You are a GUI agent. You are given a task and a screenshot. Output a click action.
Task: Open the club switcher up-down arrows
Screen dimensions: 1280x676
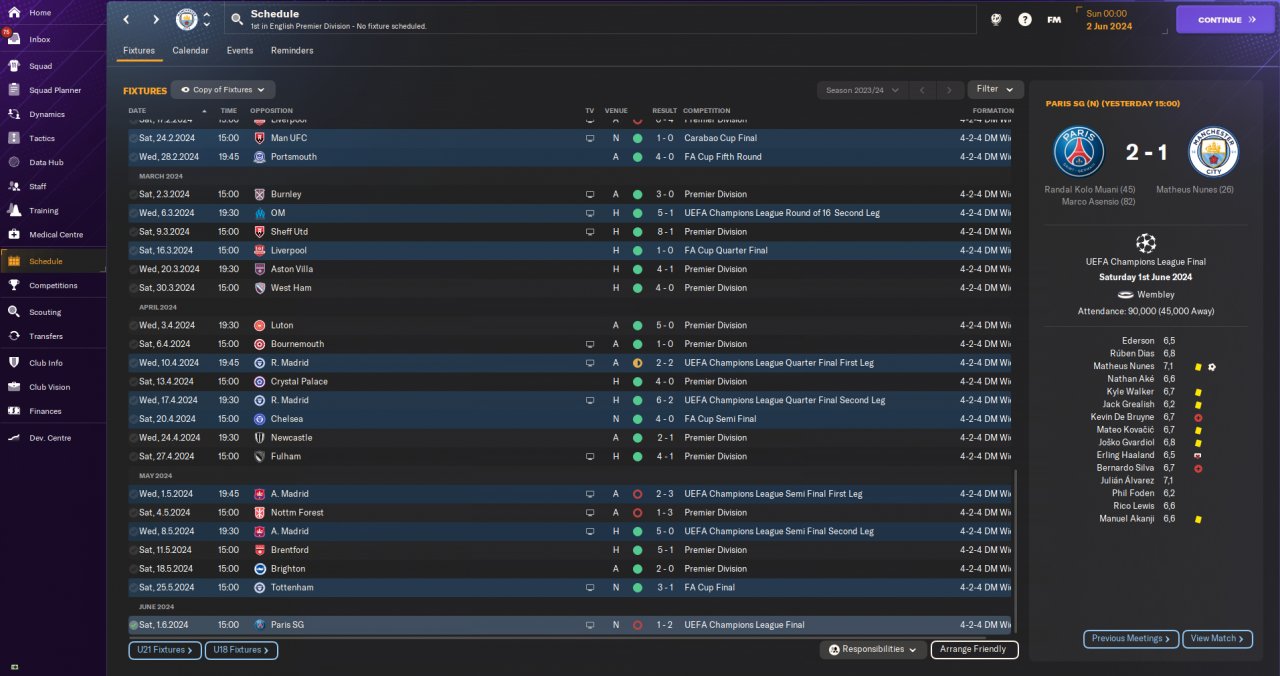coord(206,19)
